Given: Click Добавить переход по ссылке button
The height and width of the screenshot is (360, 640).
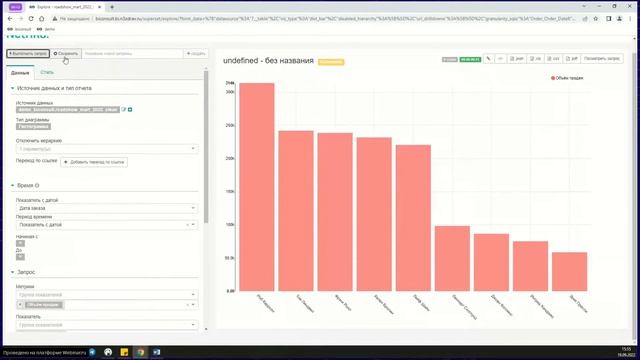Looking at the screenshot, I should (x=94, y=162).
